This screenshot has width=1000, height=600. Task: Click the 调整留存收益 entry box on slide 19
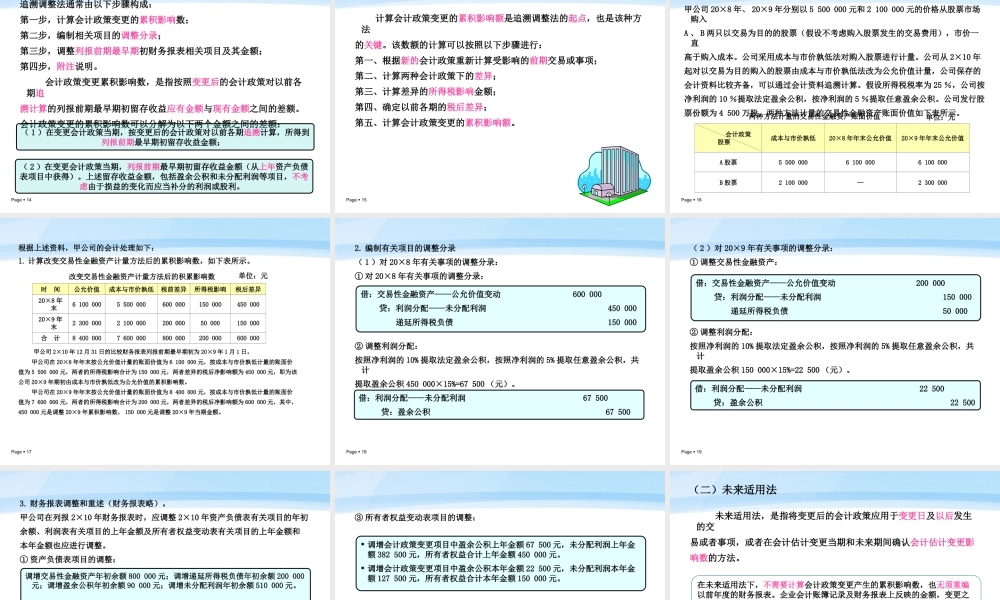coord(833,395)
